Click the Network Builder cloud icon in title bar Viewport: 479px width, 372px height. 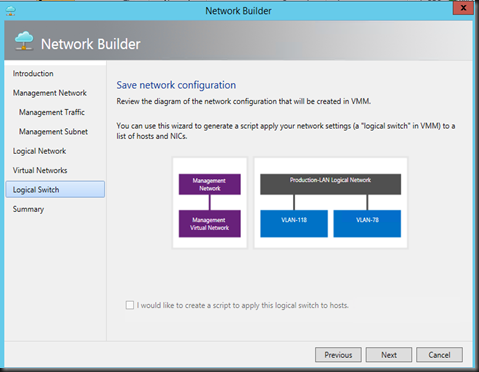[x=11, y=11]
